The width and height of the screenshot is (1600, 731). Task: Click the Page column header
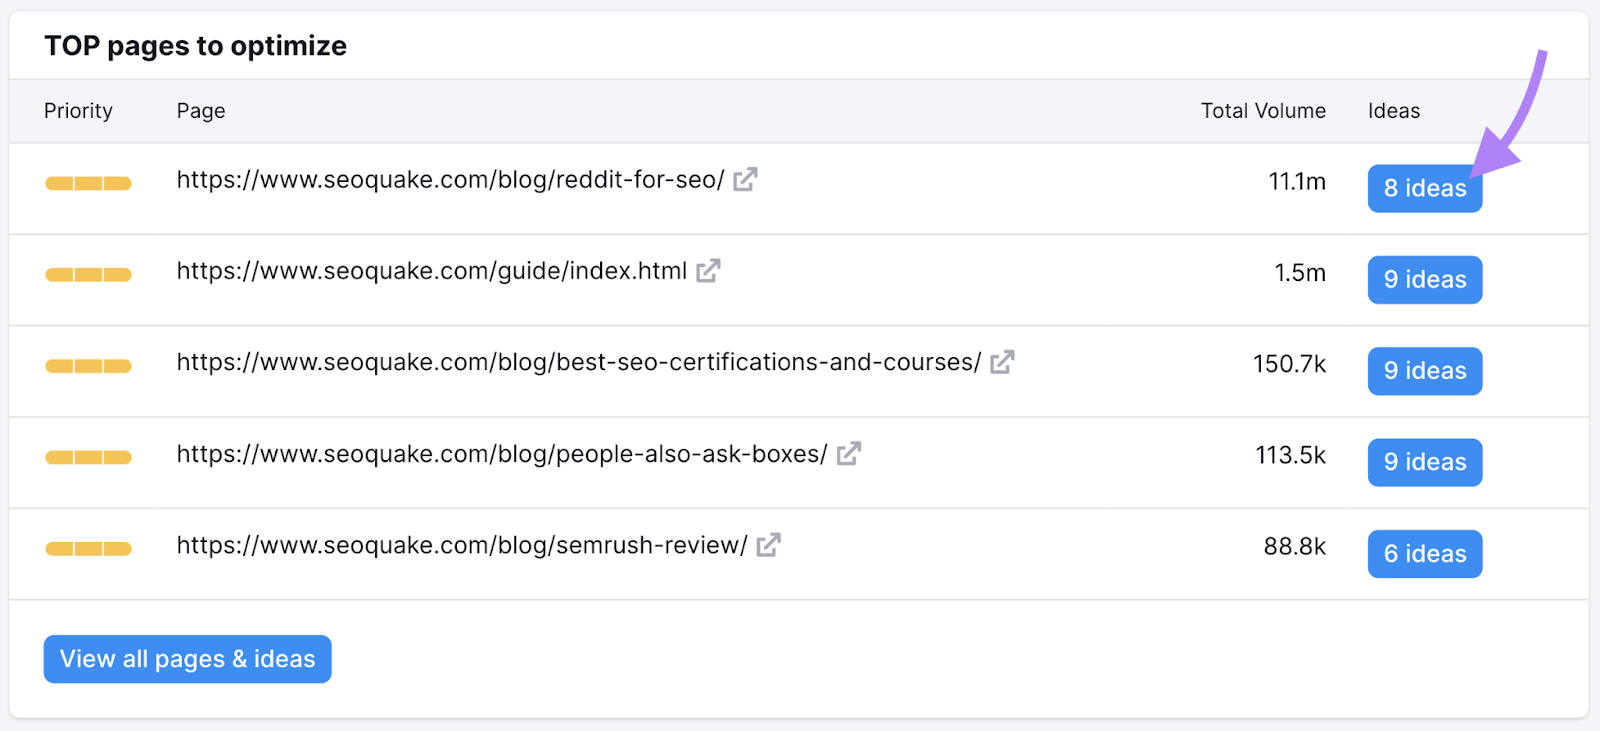point(201,111)
